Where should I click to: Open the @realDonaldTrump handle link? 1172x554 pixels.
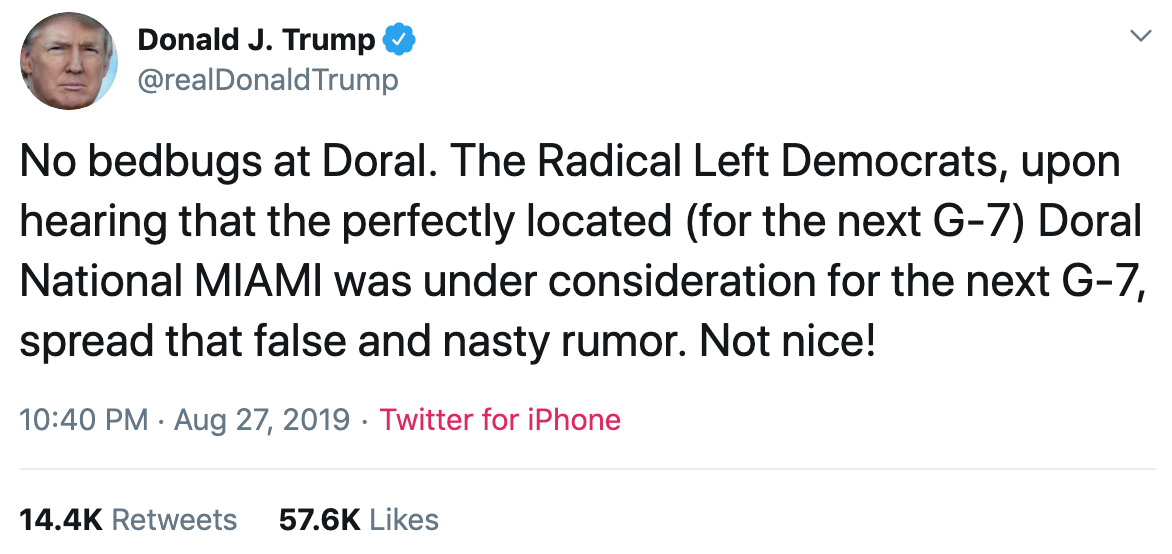click(x=267, y=79)
